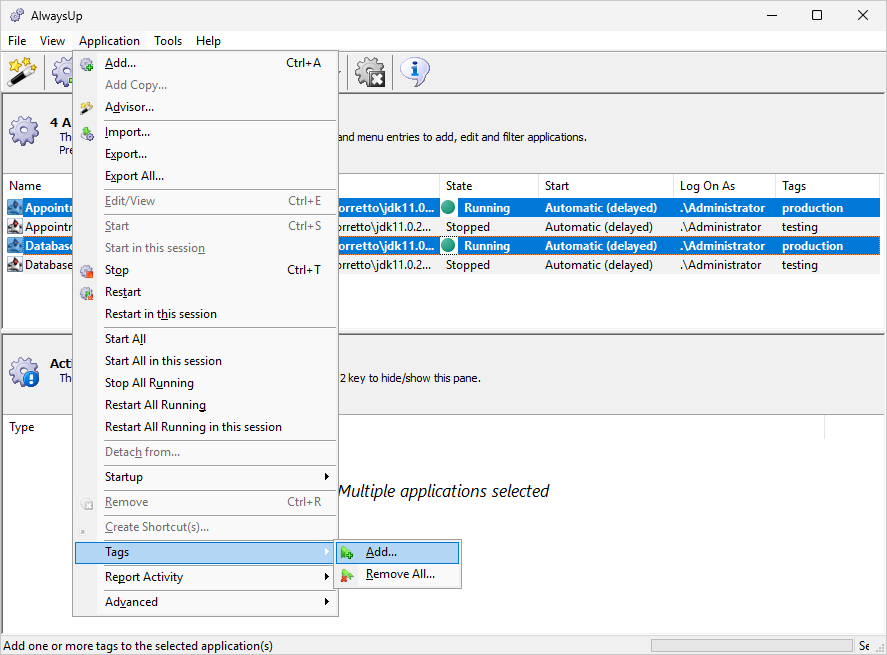The width and height of the screenshot is (887, 655).
Task: Click the red Remove All tags icon
Action: tap(347, 575)
